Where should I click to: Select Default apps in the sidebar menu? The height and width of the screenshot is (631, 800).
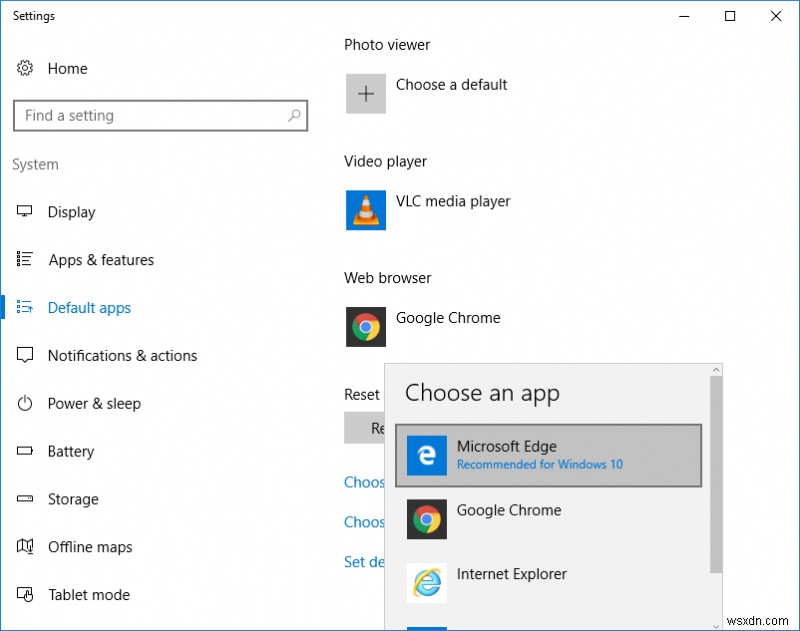coord(89,308)
